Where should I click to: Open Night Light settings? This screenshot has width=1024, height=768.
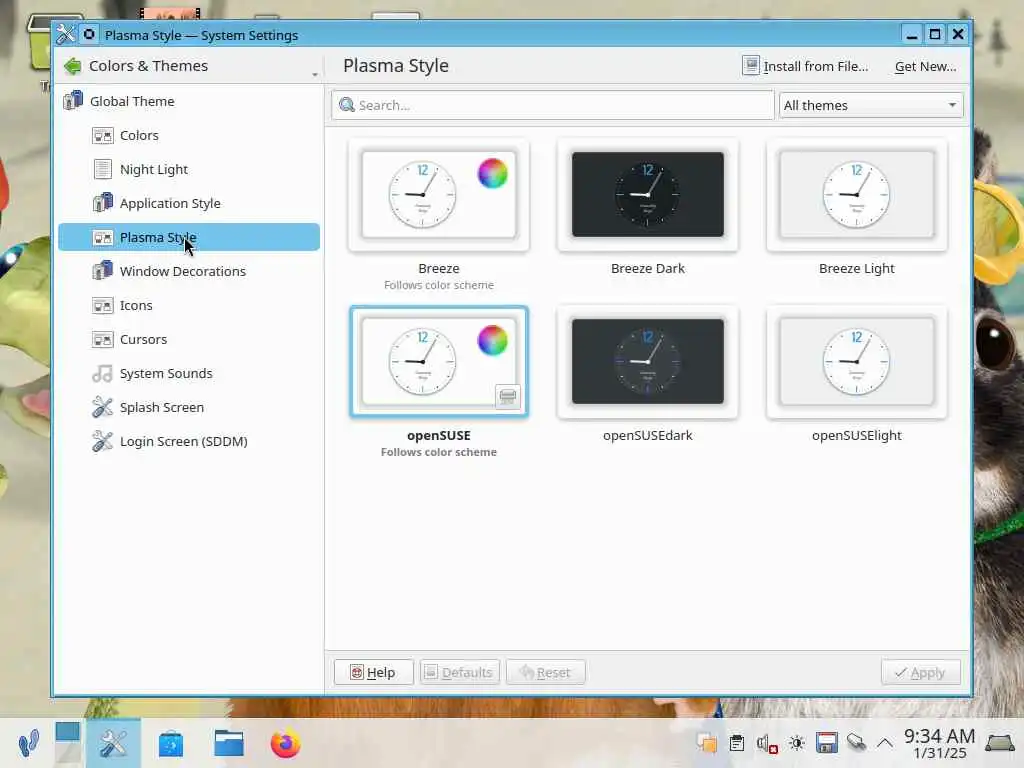click(x=189, y=169)
